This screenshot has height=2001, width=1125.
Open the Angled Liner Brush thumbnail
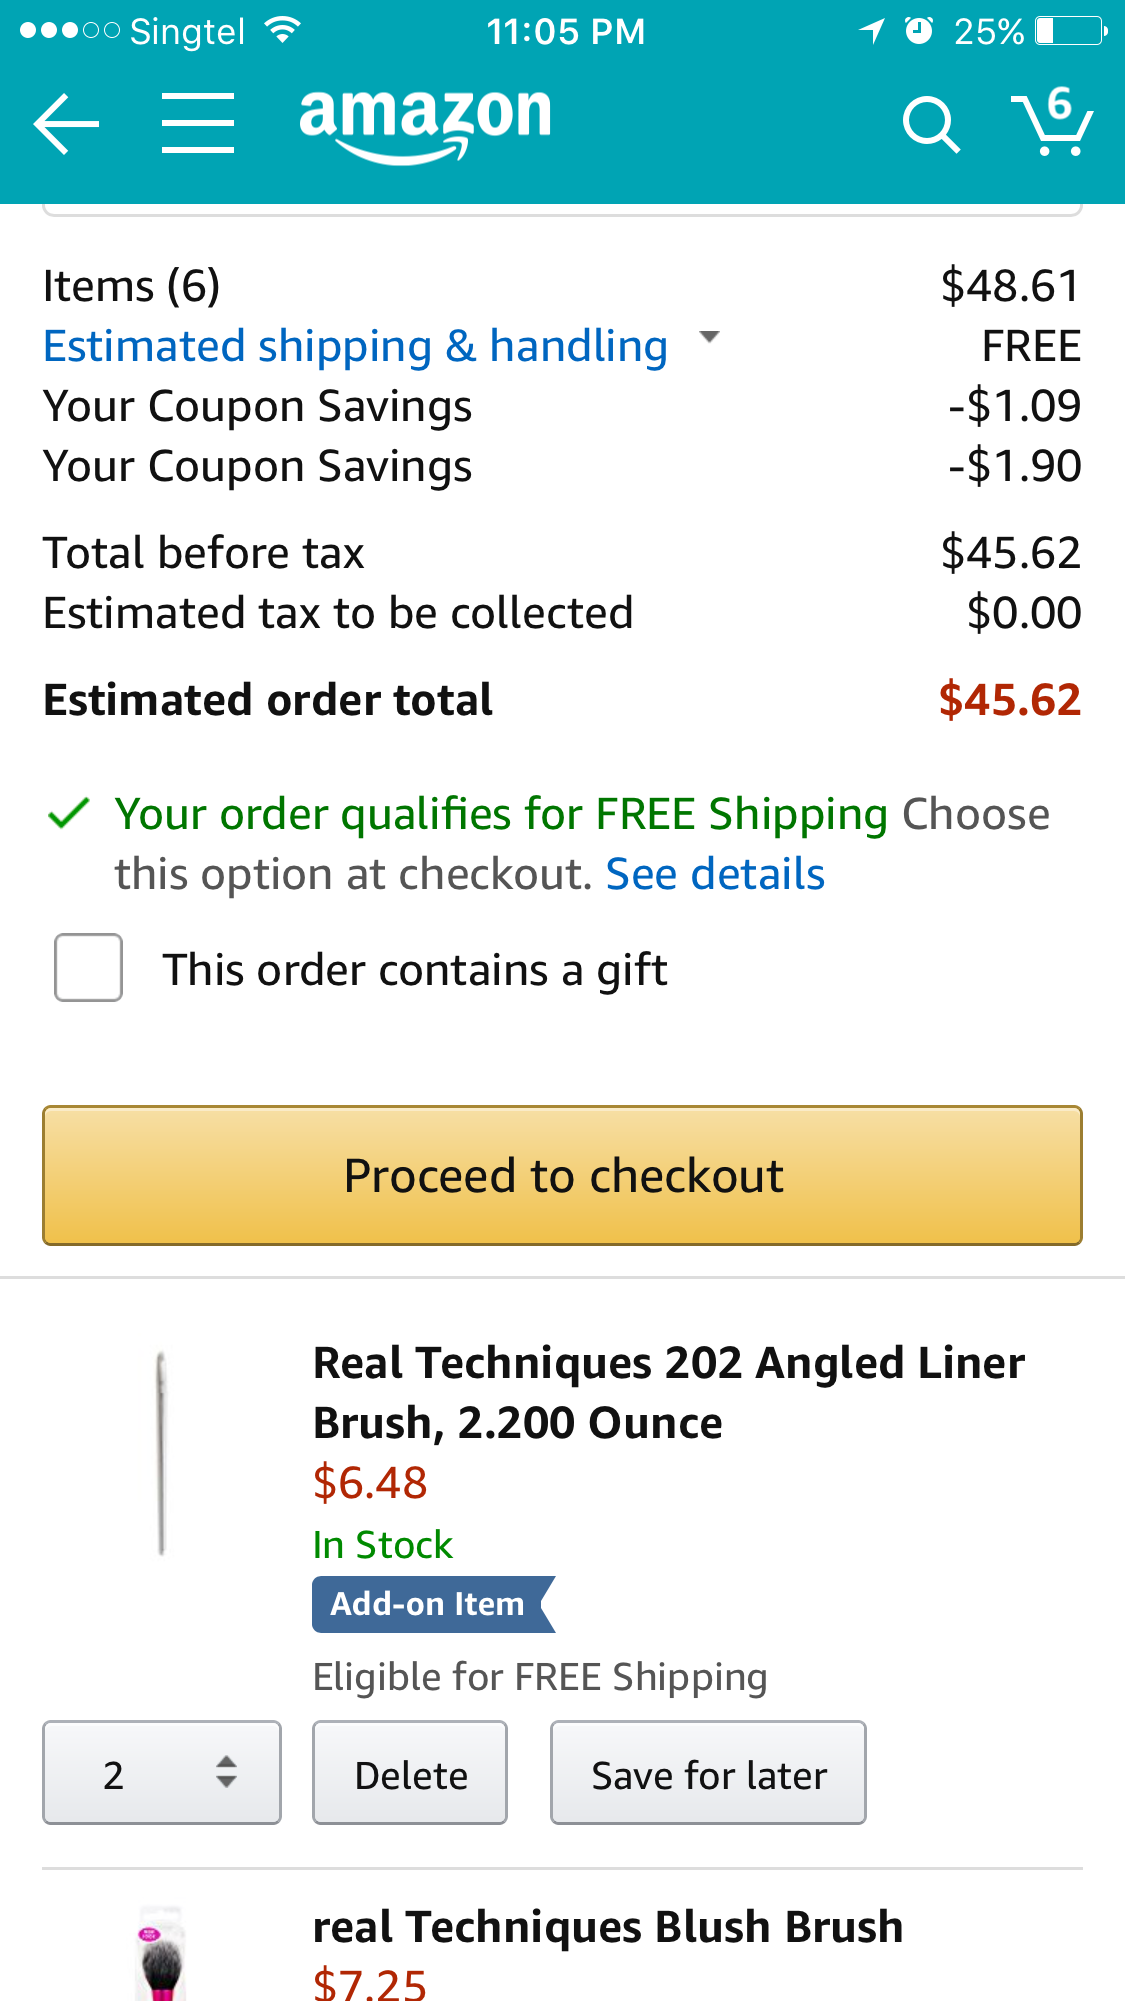(x=161, y=1452)
